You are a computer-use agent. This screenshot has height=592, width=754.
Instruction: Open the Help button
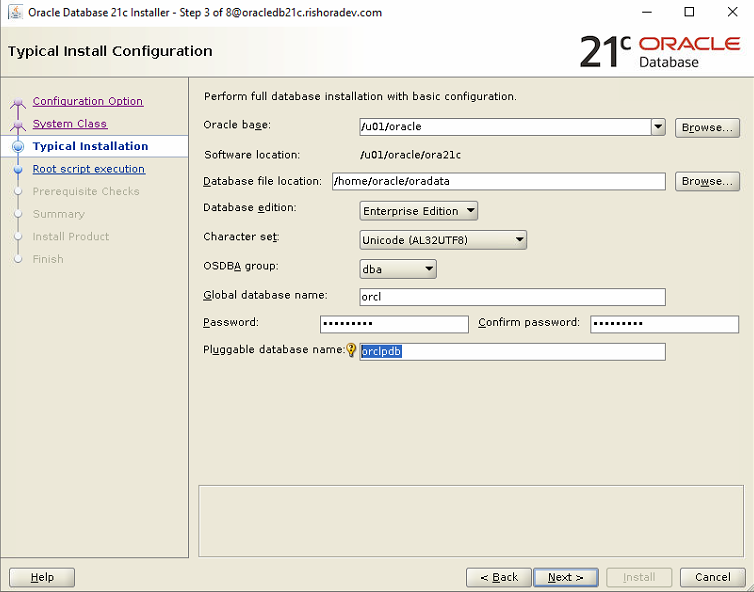[42, 577]
